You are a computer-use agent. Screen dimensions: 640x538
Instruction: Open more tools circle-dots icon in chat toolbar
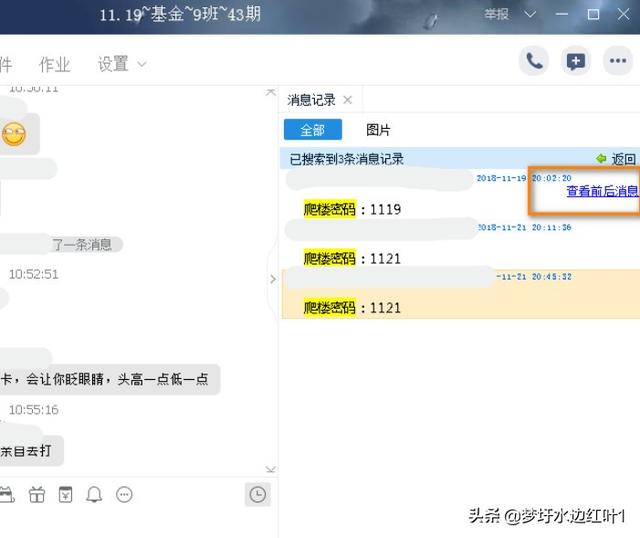click(x=124, y=494)
